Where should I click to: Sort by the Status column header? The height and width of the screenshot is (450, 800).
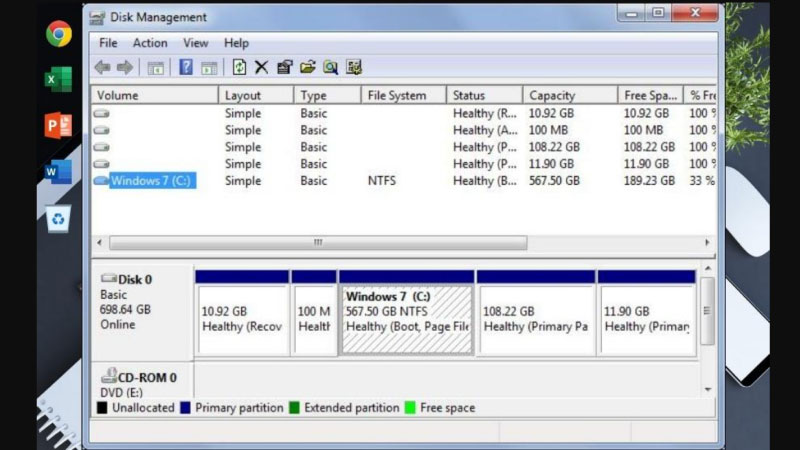(485, 95)
